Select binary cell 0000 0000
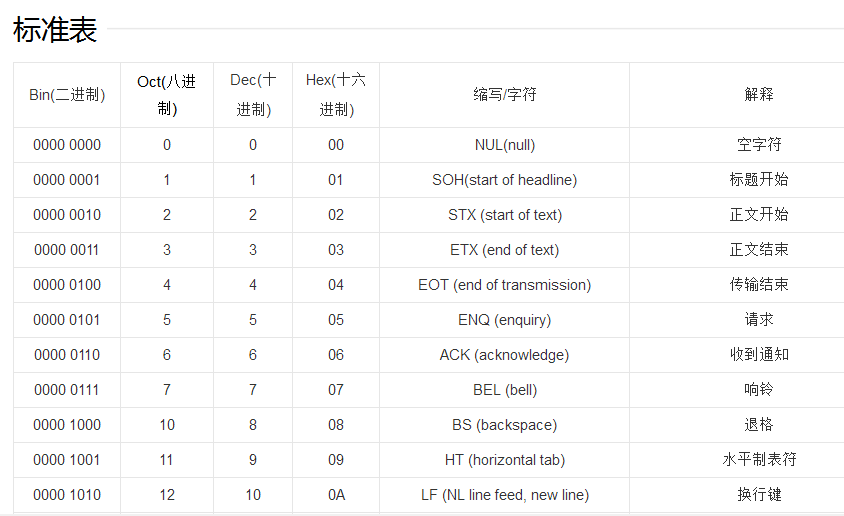 tap(67, 145)
